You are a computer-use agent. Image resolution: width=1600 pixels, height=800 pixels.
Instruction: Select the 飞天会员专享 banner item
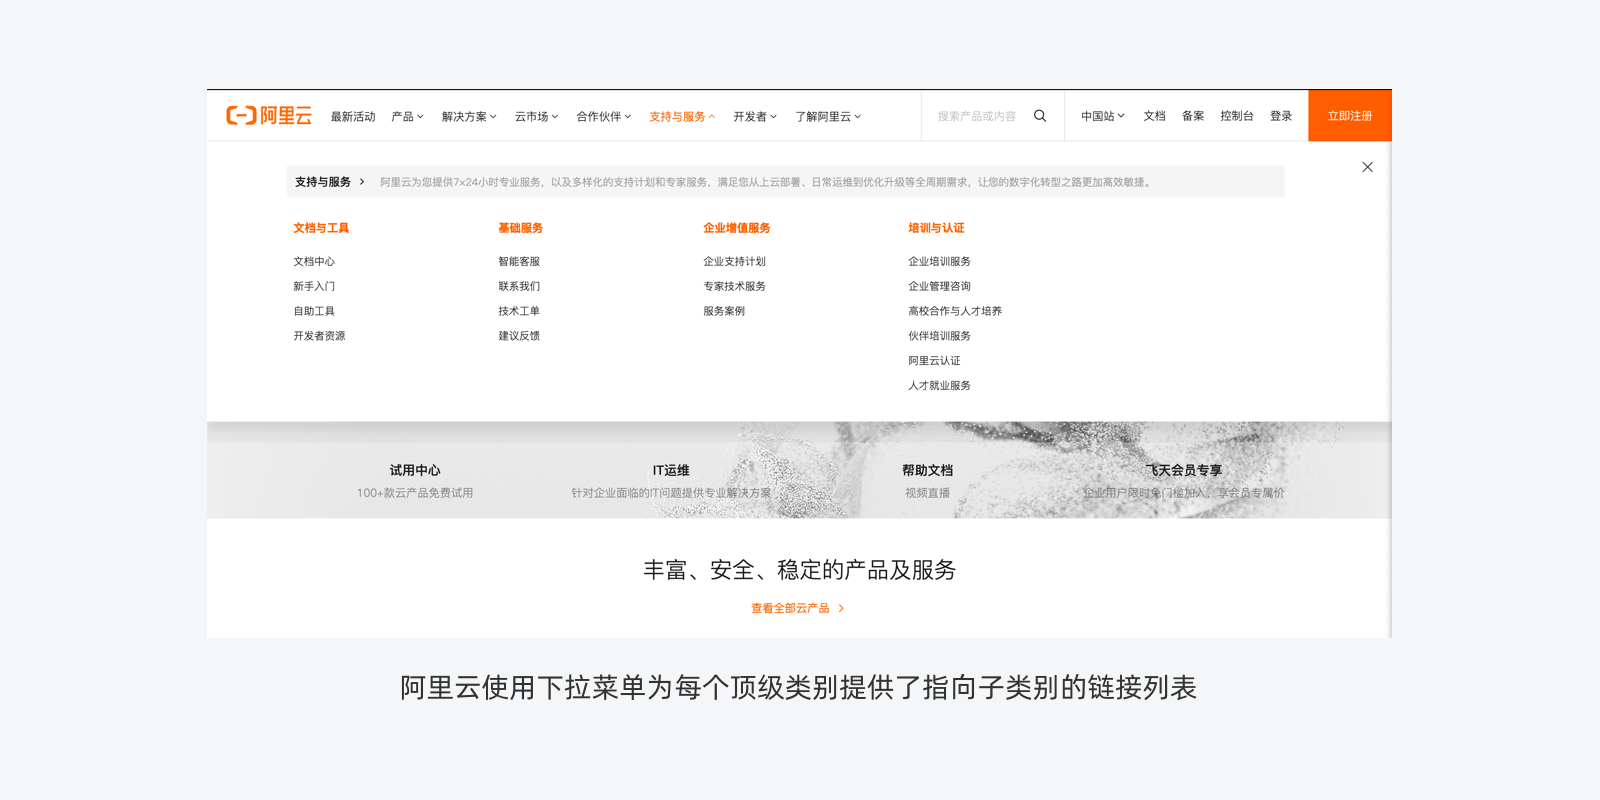coord(1184,480)
